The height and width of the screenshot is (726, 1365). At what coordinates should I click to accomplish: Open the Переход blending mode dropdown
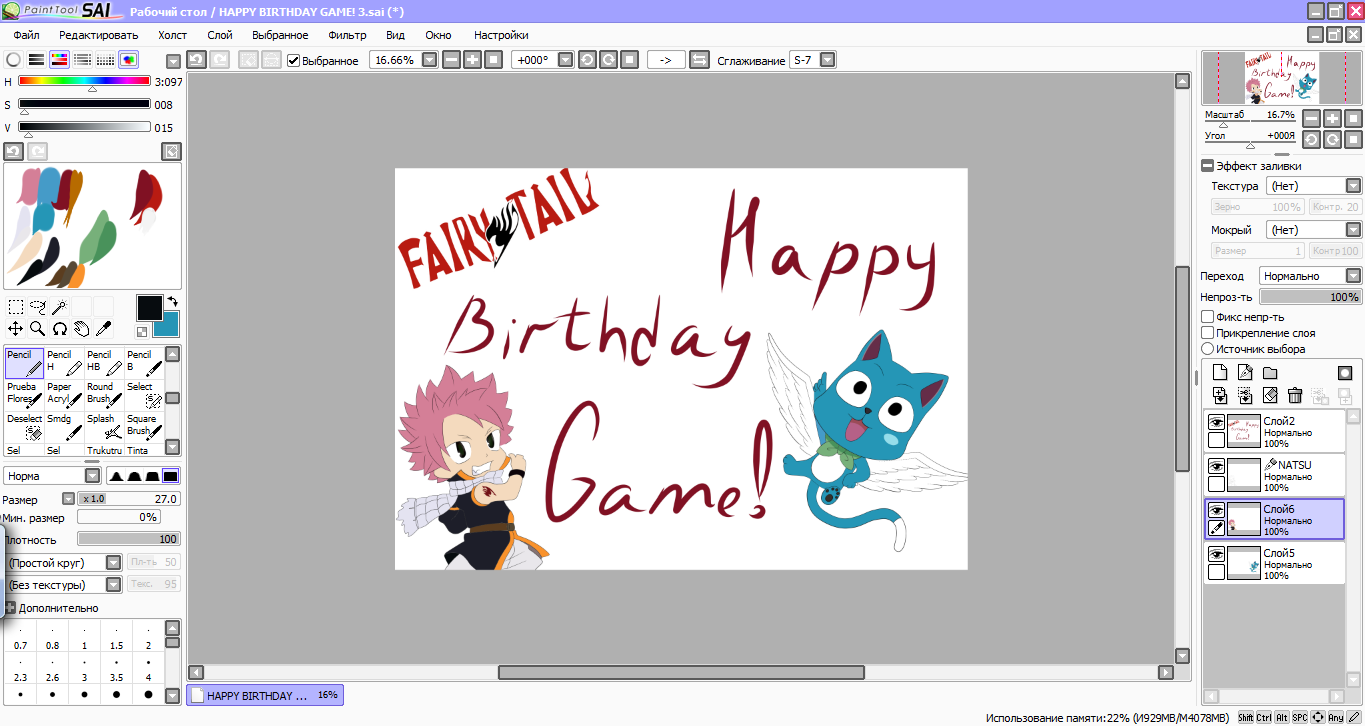[1310, 276]
